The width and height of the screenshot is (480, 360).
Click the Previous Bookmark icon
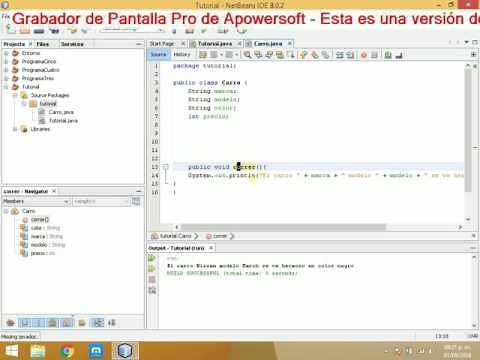tap(304, 55)
